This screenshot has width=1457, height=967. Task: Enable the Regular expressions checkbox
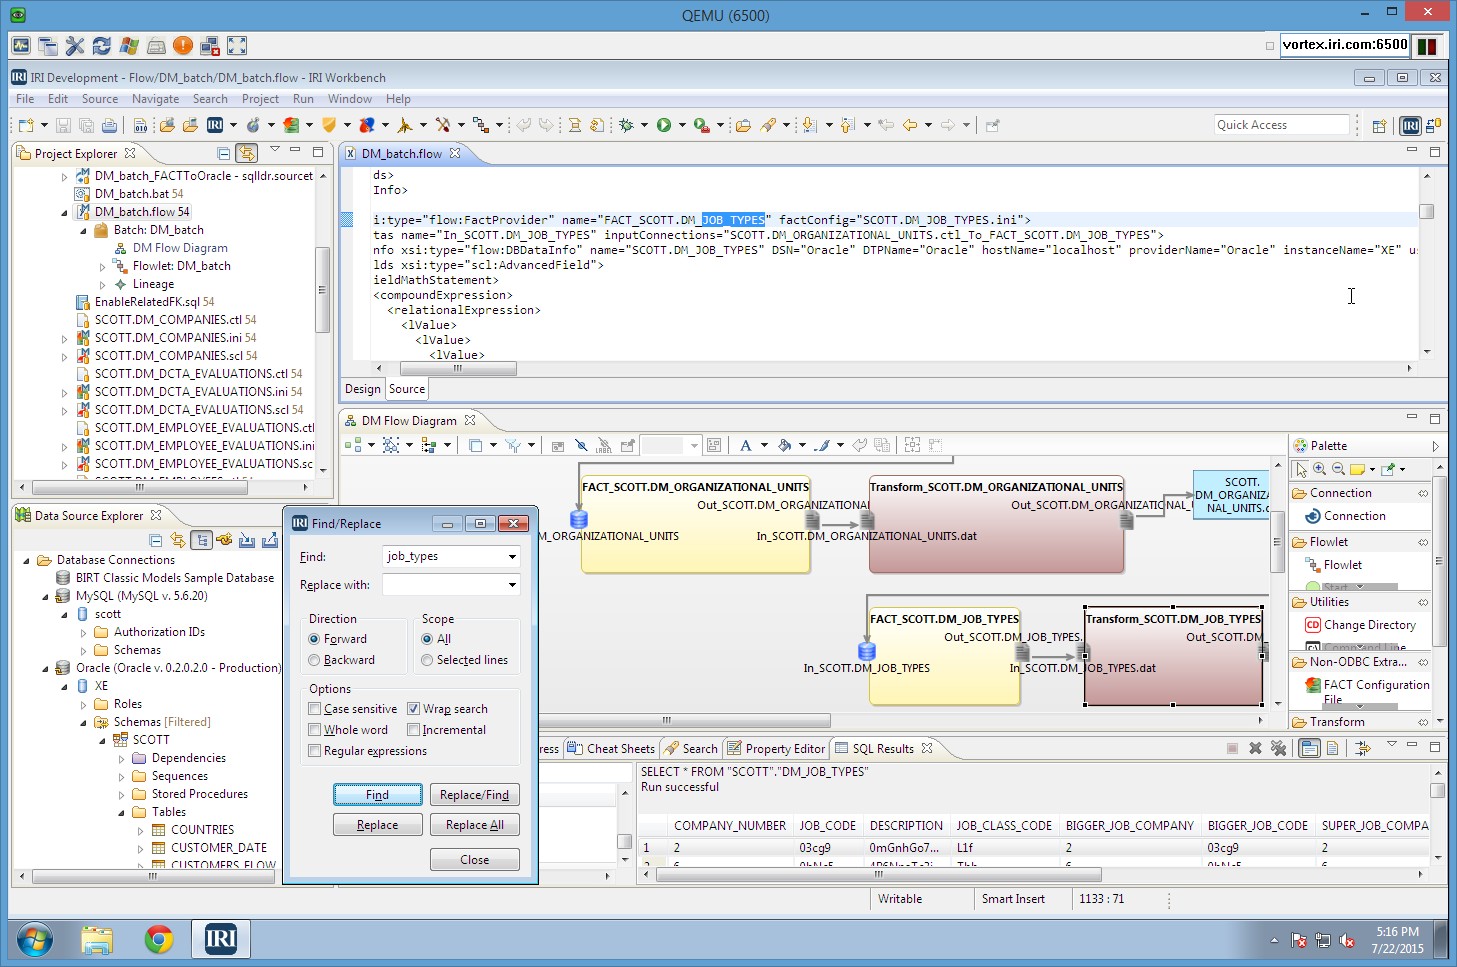(314, 751)
